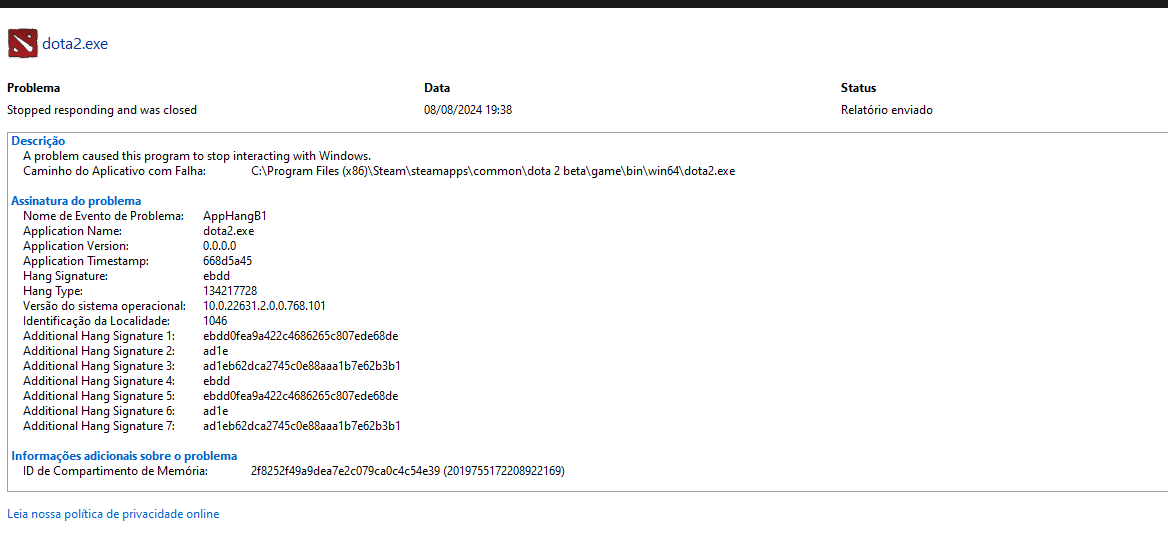The width and height of the screenshot is (1168, 543).
Task: Click the 'Additional Hang Signature 4:' label
Action: click(99, 381)
